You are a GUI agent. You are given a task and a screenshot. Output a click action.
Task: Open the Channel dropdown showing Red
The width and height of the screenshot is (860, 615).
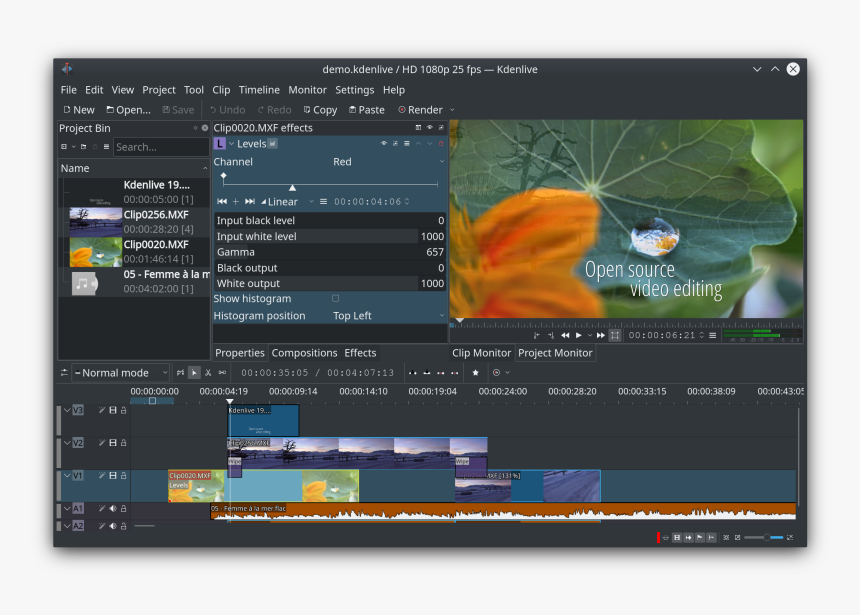[x=388, y=162]
